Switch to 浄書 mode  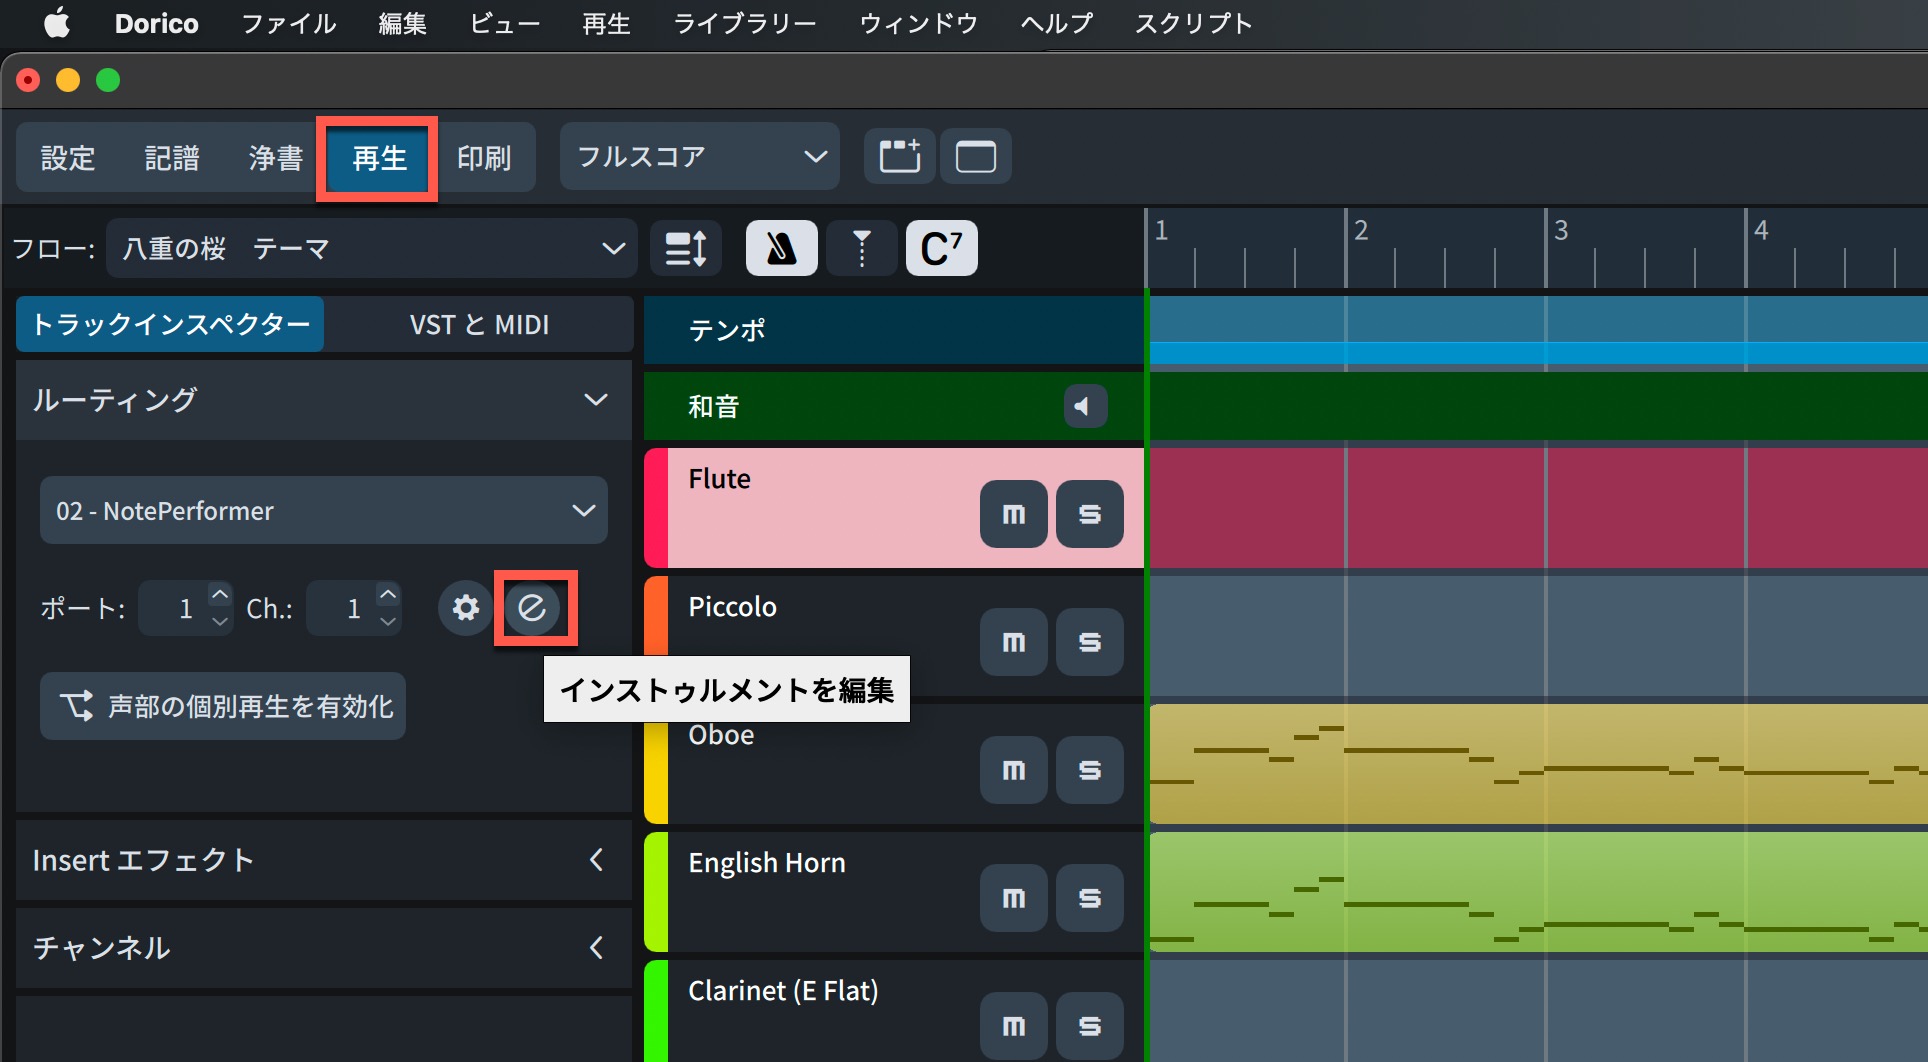point(276,157)
